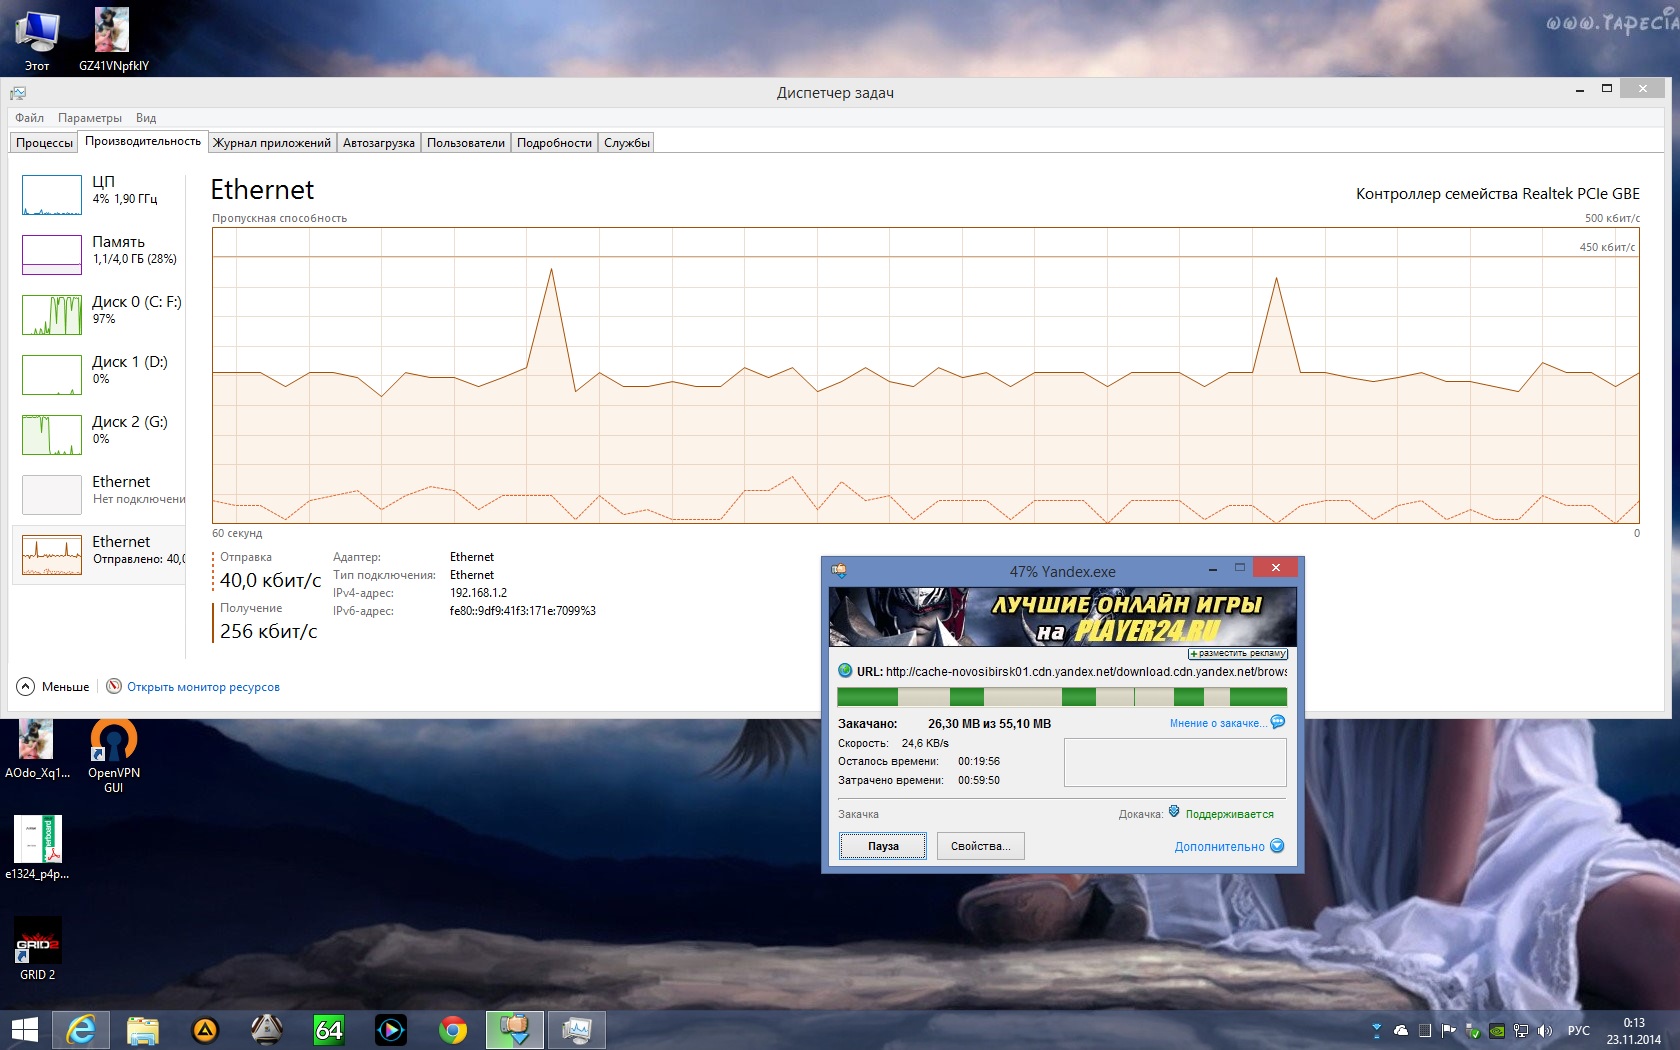Expand the Дополнительно download details
This screenshot has height=1050, width=1680.
[x=1228, y=846]
